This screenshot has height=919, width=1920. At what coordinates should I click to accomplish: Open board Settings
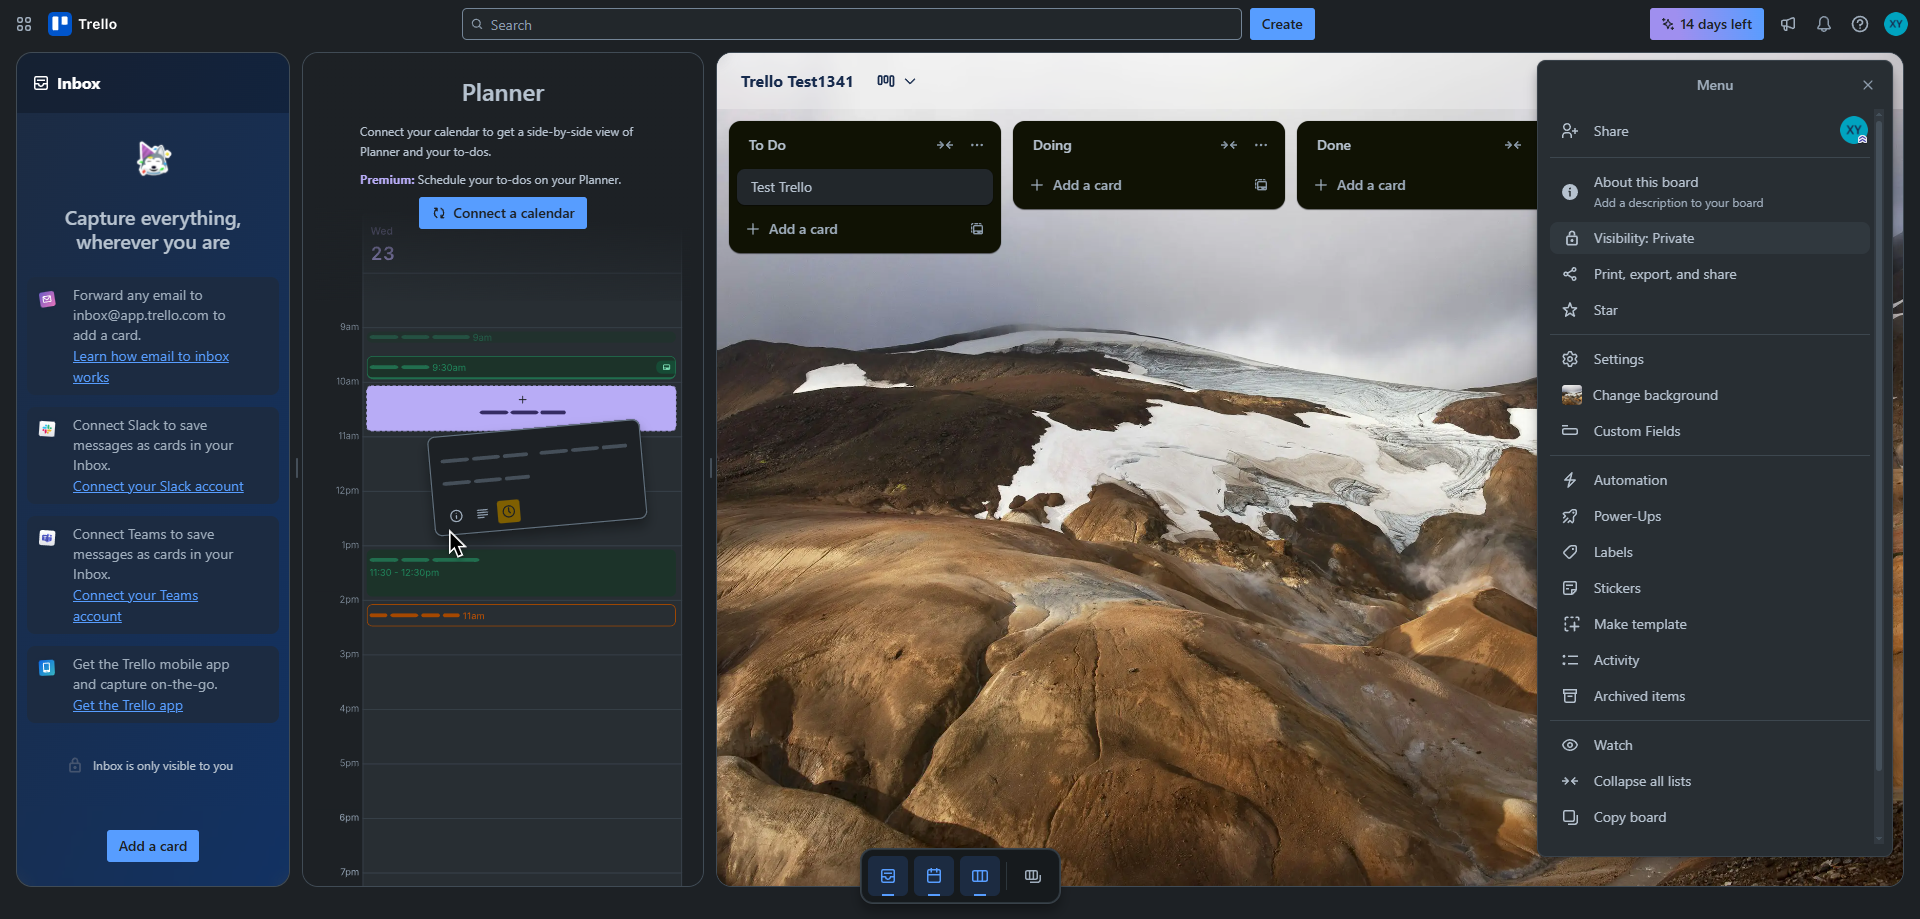tap(1710, 359)
